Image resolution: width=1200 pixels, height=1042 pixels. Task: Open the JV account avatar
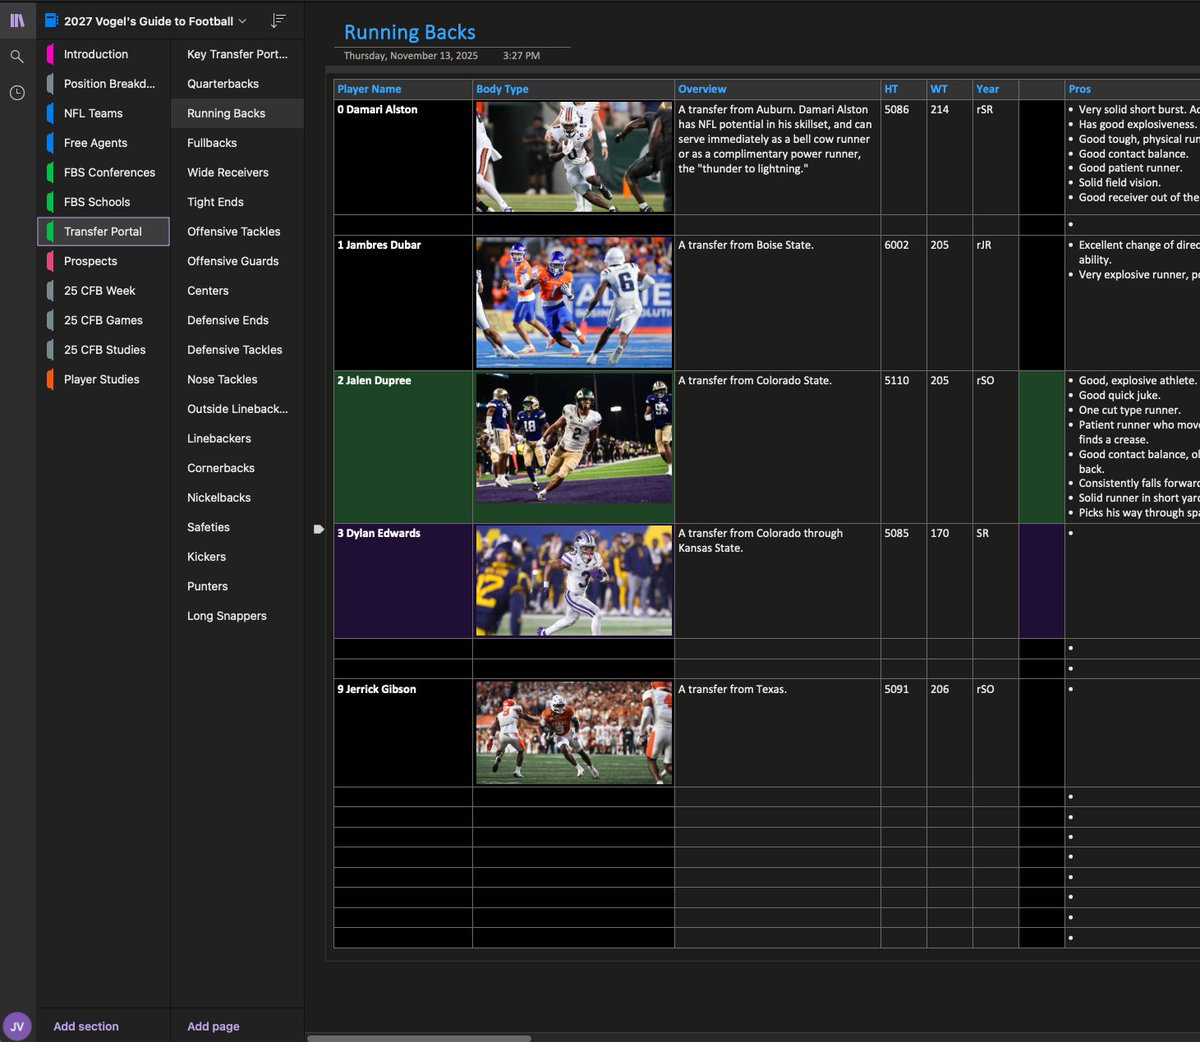tap(17, 1026)
